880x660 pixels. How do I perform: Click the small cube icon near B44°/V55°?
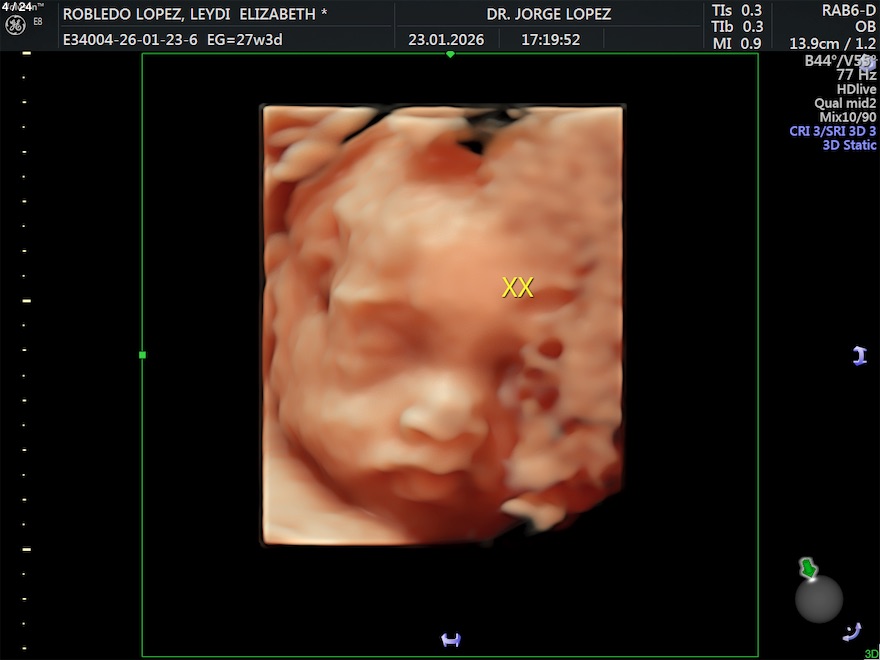(x=867, y=65)
